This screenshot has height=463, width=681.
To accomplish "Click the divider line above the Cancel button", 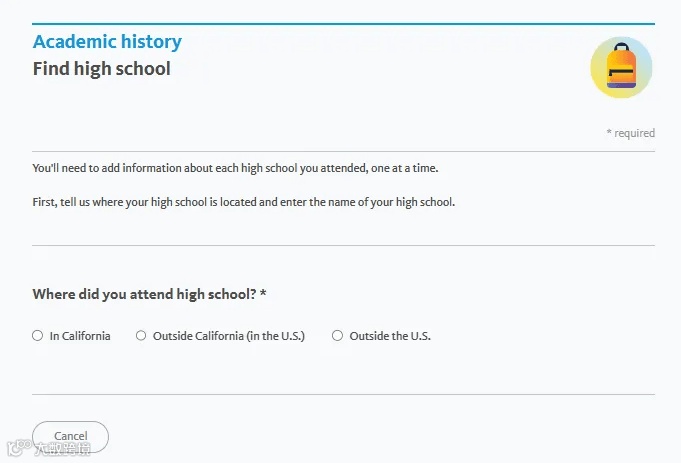I will pyautogui.click(x=343, y=394).
